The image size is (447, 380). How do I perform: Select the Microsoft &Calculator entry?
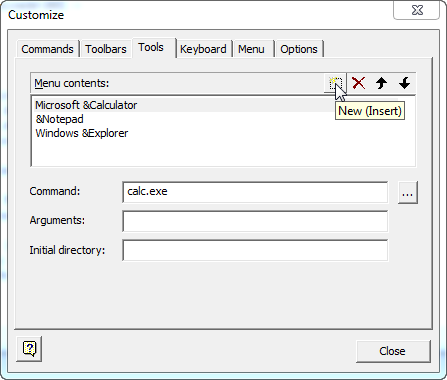click(216, 105)
